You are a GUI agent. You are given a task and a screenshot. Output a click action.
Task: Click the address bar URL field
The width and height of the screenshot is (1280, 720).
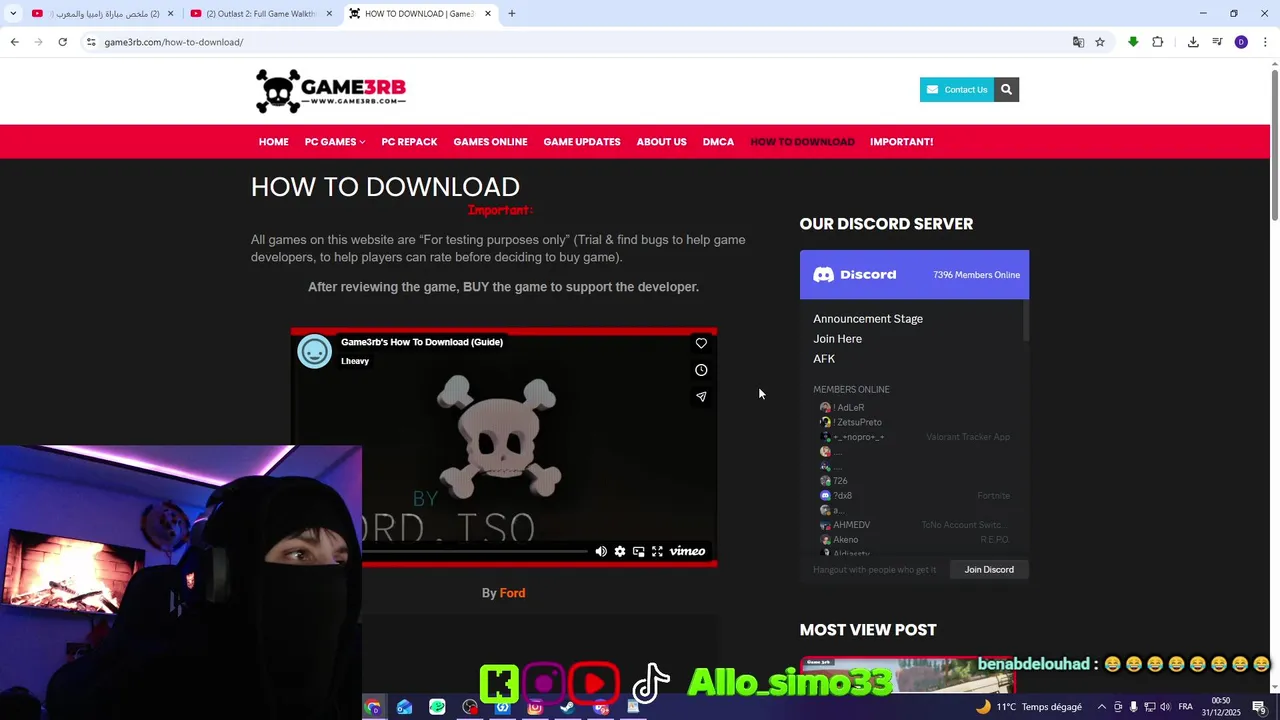(580, 42)
